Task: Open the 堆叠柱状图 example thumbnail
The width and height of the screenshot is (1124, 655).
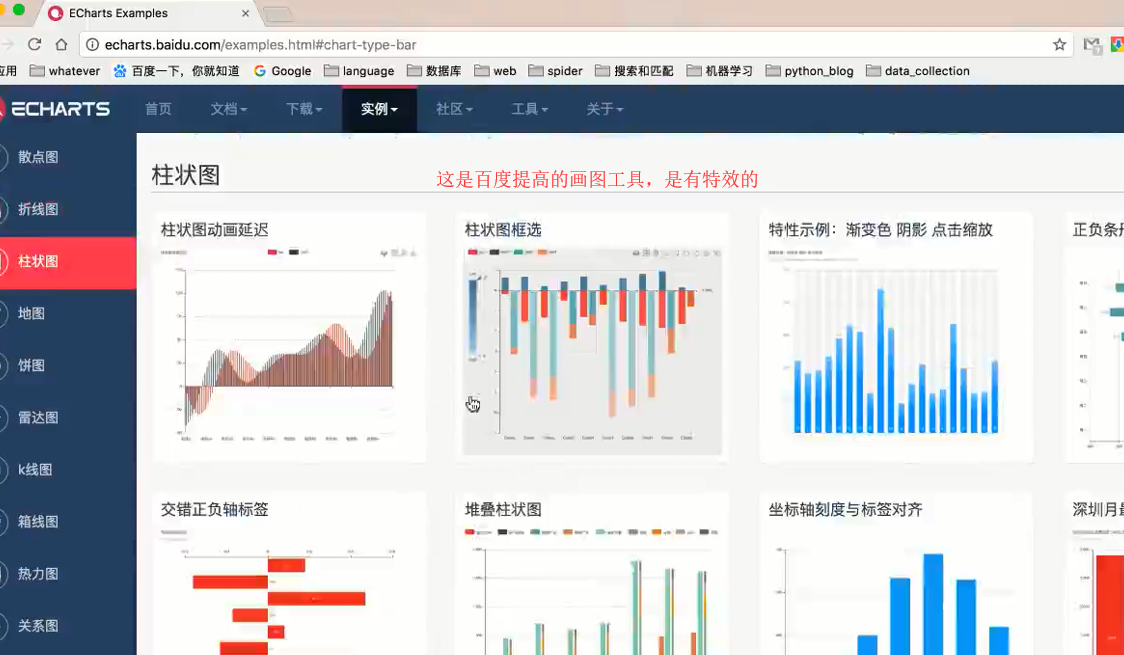Action: [x=592, y=591]
